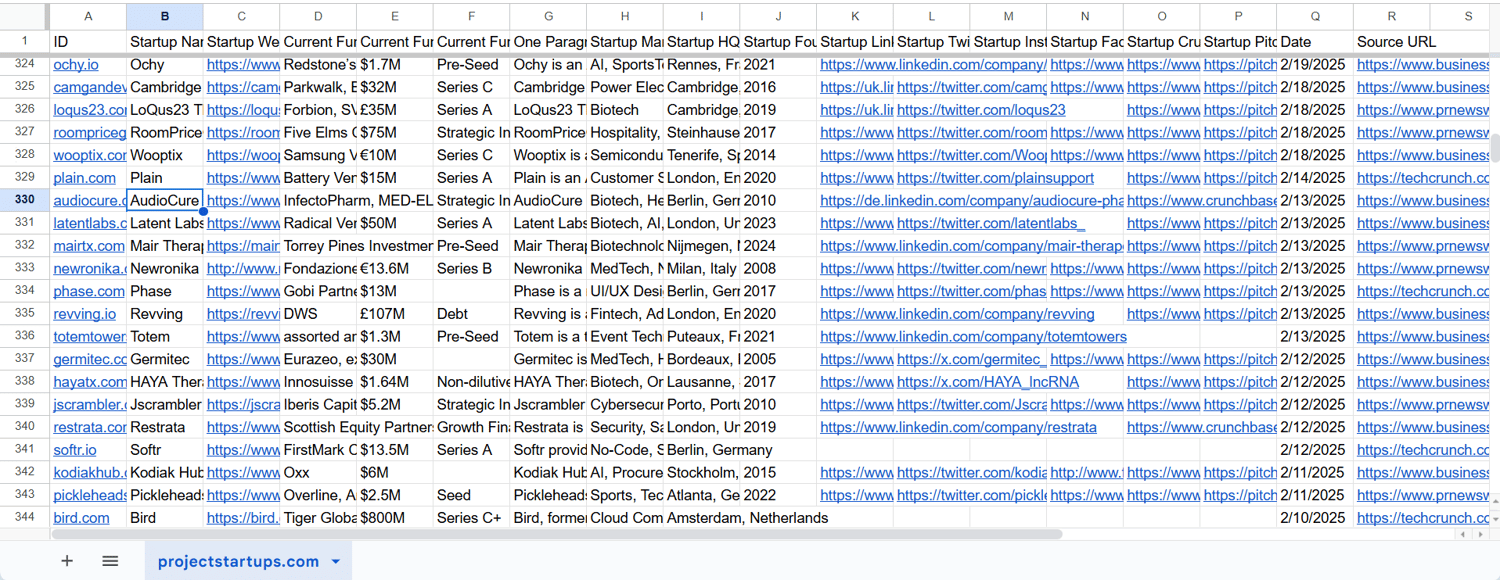
Task: Select the '€10M' funding cell
Action: (395, 155)
